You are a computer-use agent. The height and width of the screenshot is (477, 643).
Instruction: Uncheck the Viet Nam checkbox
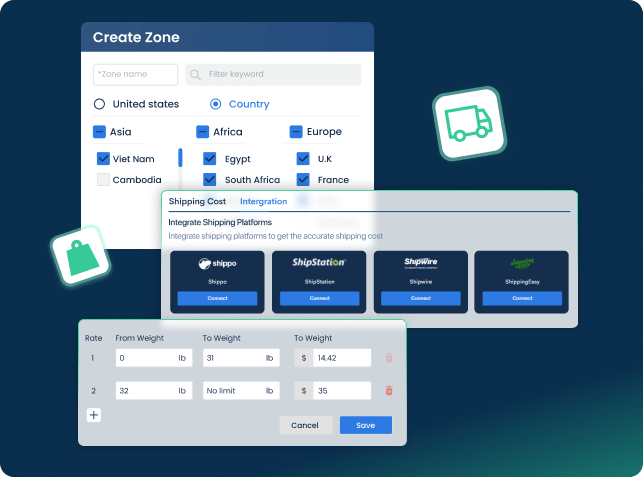point(103,159)
